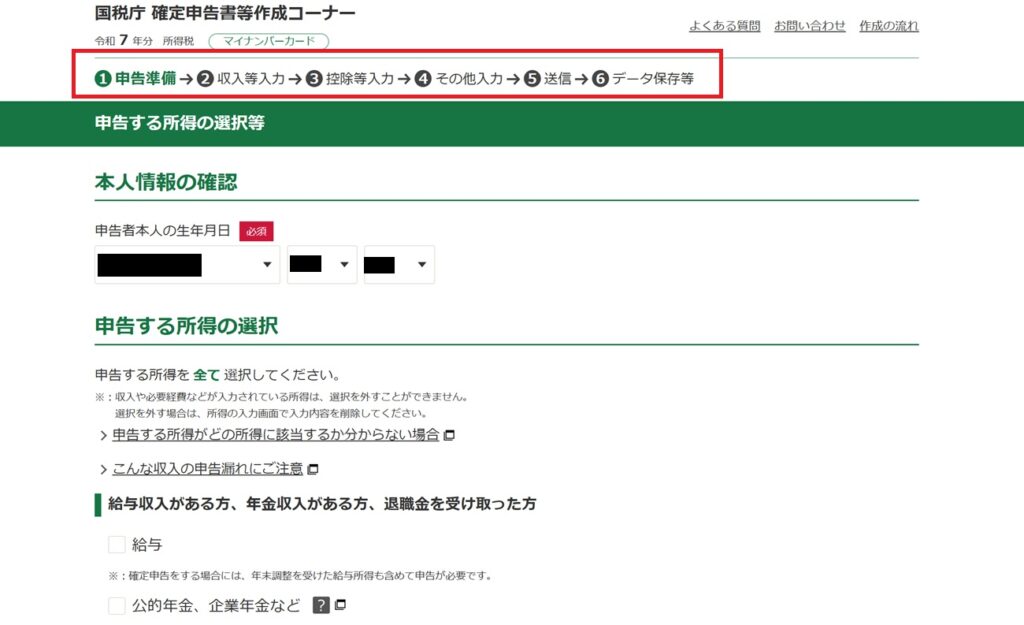Screen dimensions: 1024x625
Task: Open the birth year dropdown
Action: coord(187,265)
